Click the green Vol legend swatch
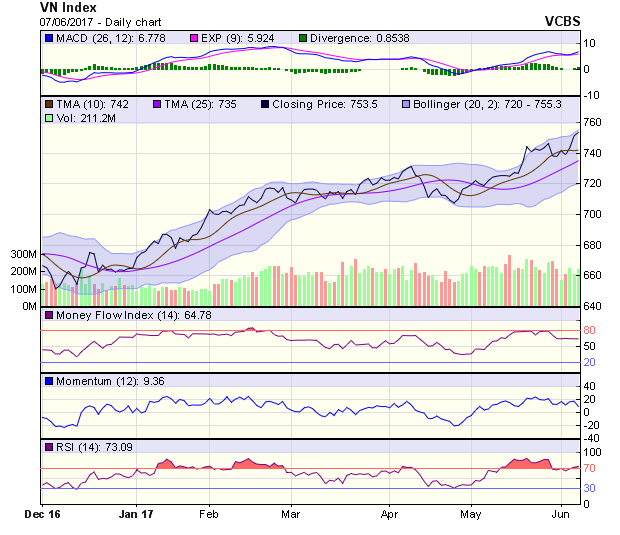Viewport: 620px width, 535px height. click(48, 118)
